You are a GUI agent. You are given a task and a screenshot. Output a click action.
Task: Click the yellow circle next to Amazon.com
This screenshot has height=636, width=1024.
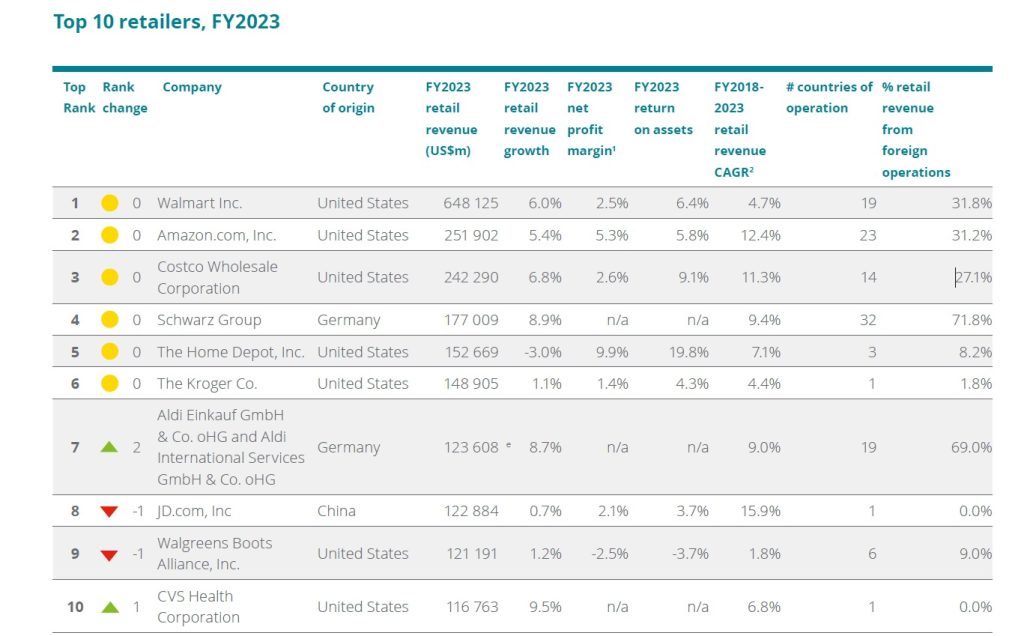coord(110,235)
